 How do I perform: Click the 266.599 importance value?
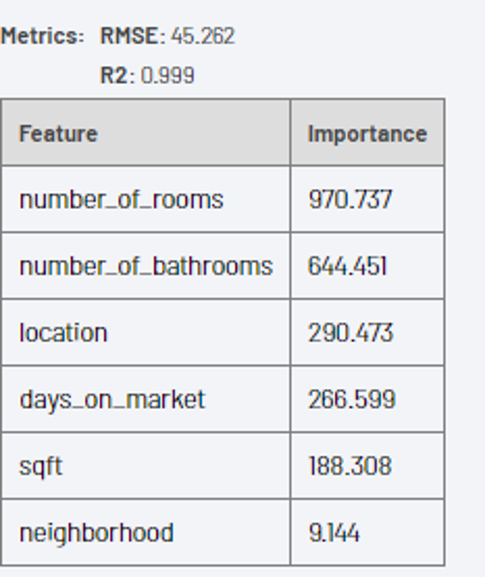coord(352,399)
